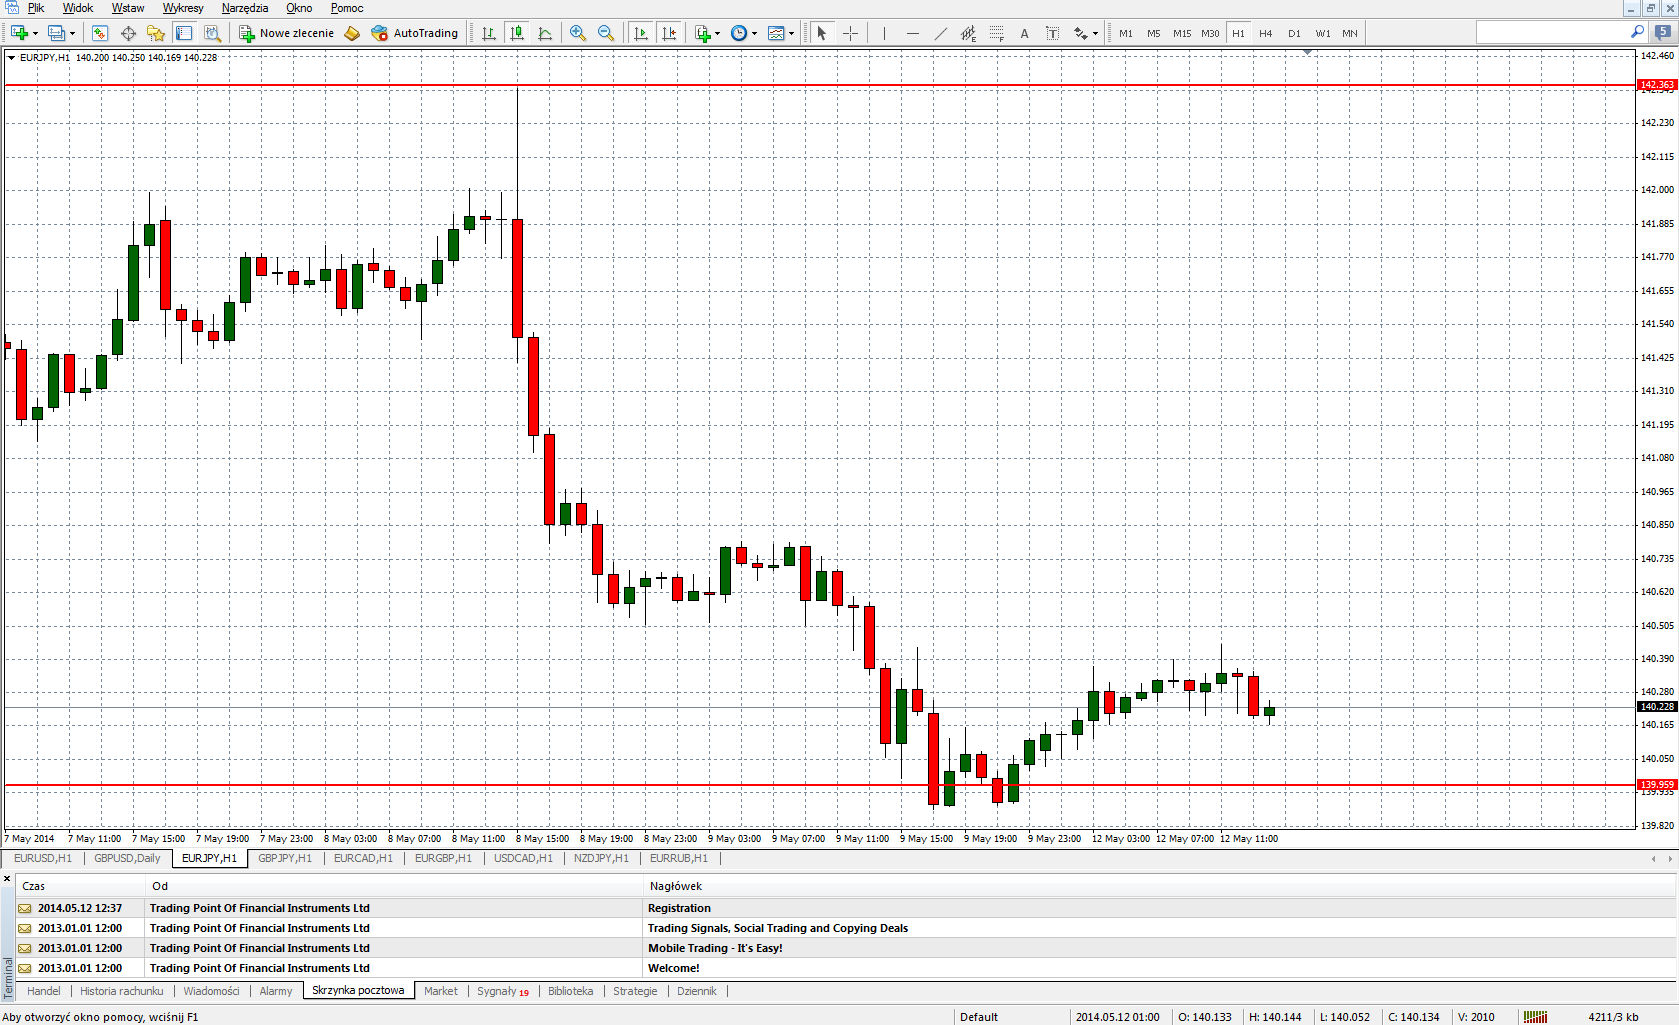Switch to H4 timeframe

[1266, 33]
